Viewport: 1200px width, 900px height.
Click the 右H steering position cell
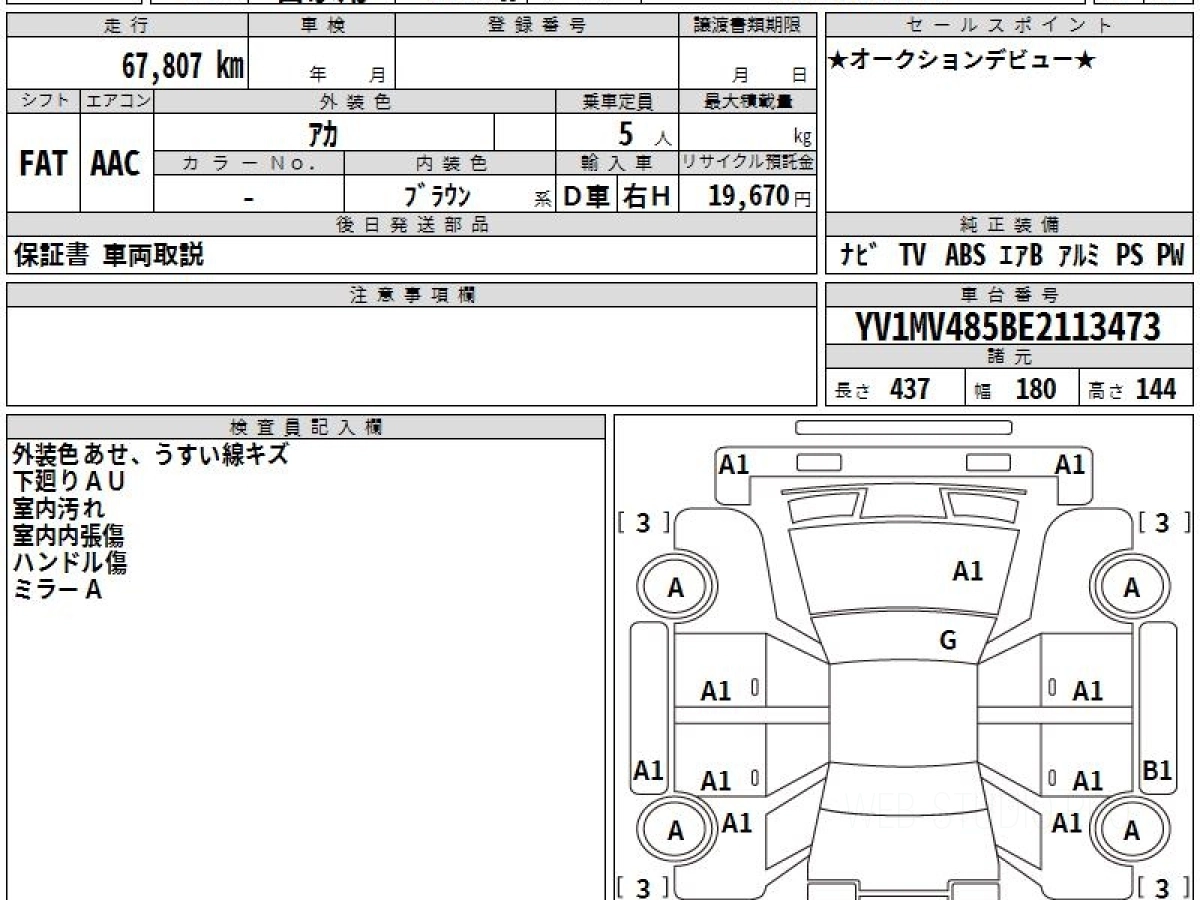coord(648,196)
